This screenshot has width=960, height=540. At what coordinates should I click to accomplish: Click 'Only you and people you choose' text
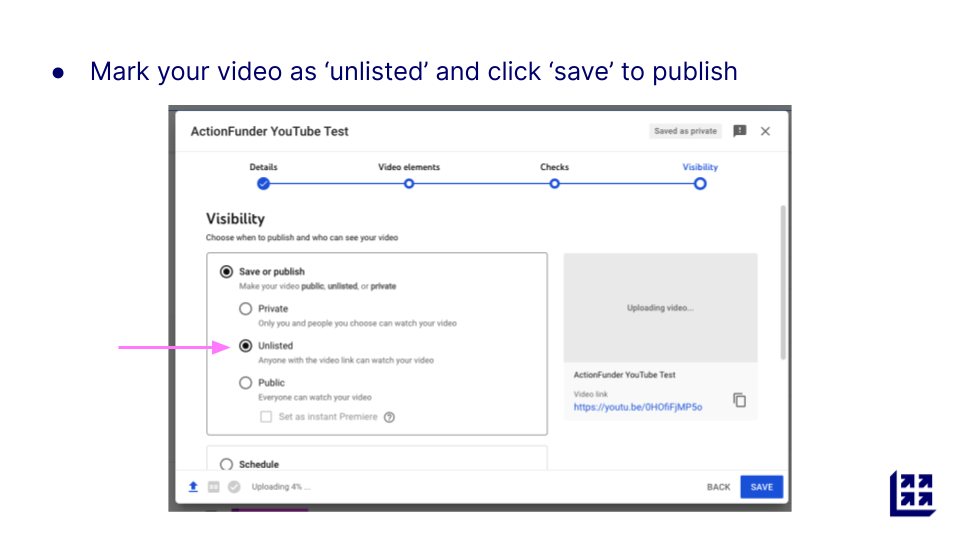[x=357, y=323]
